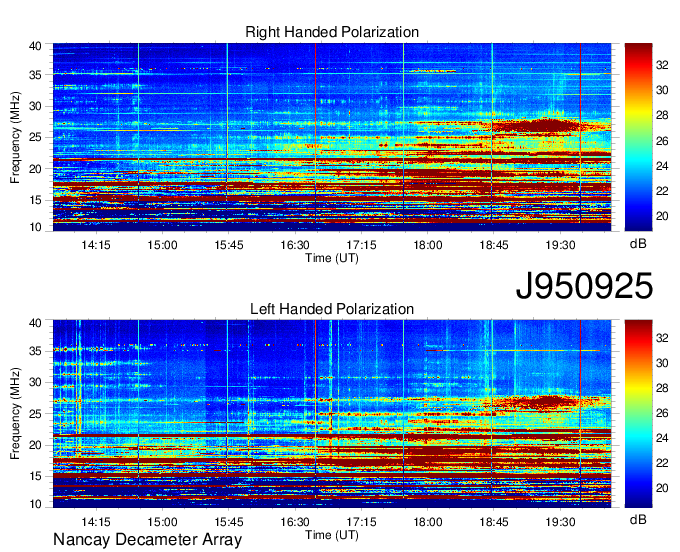Click the "dB" label under Left Handed colorbar

coord(638,520)
